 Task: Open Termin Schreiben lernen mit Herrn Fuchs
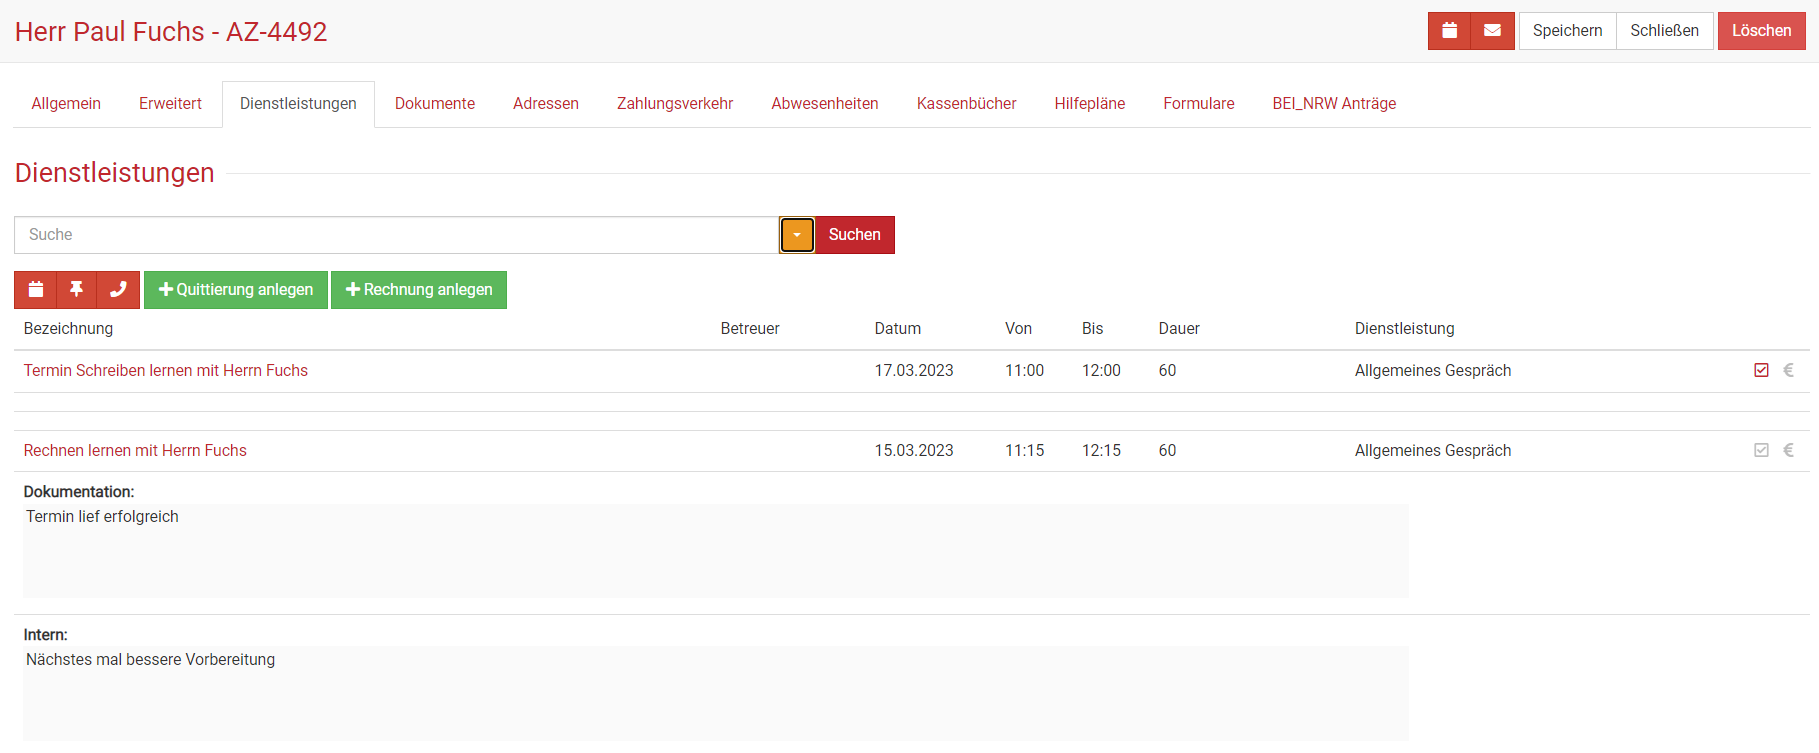(166, 371)
